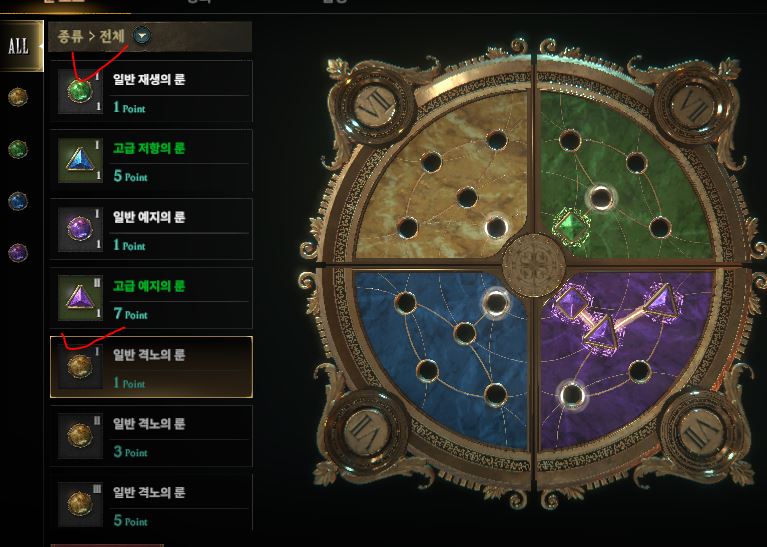Select the 일반 격노의 룬 5 Point orb icon
767x547 pixels.
[80, 504]
